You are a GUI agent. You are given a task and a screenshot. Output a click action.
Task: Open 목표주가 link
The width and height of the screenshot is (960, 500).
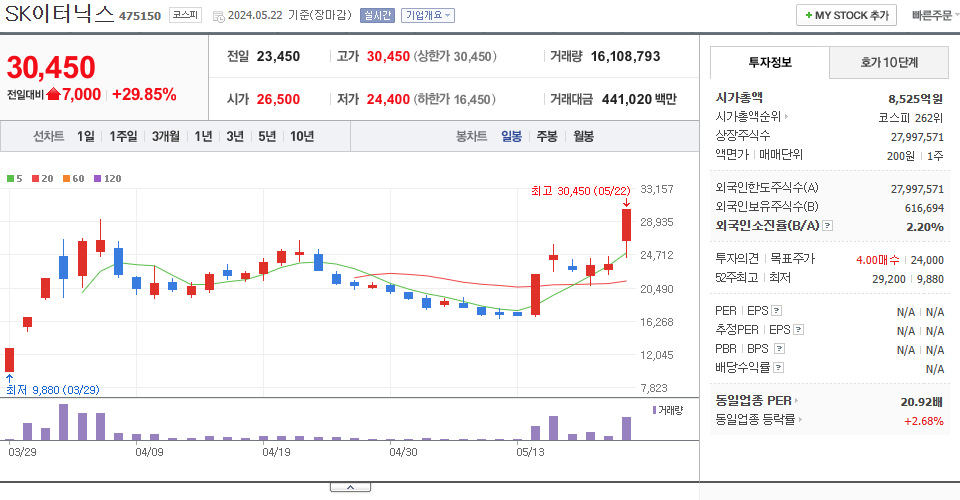[x=792, y=259]
